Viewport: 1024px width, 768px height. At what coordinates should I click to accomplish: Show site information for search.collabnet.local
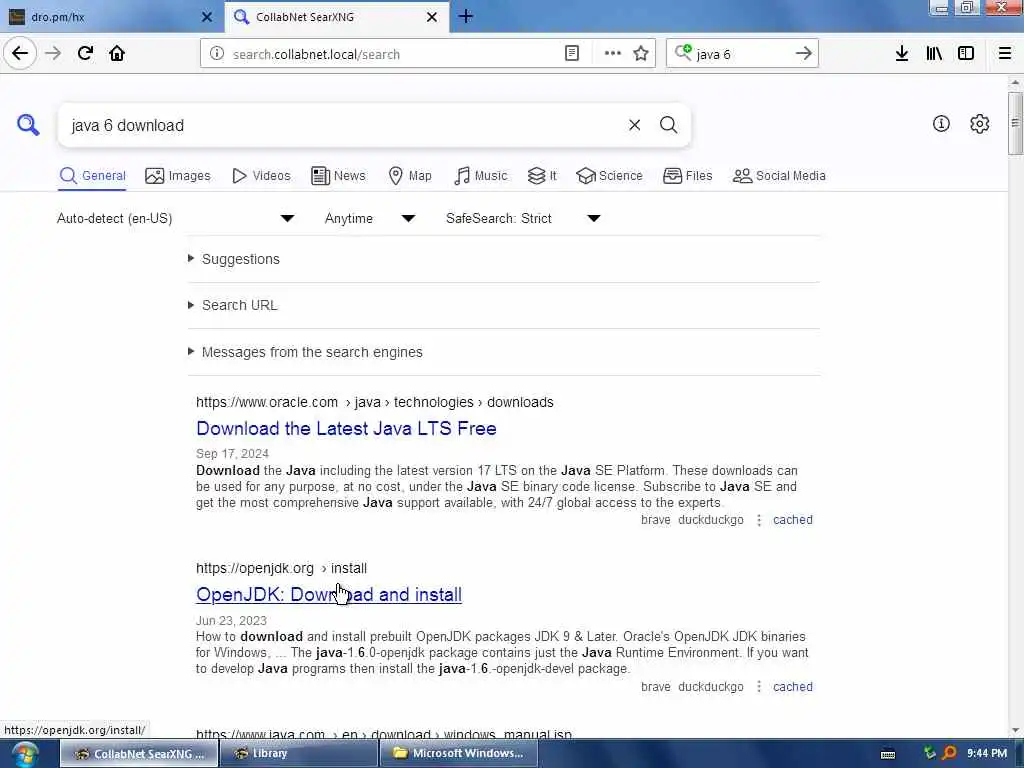click(x=217, y=54)
